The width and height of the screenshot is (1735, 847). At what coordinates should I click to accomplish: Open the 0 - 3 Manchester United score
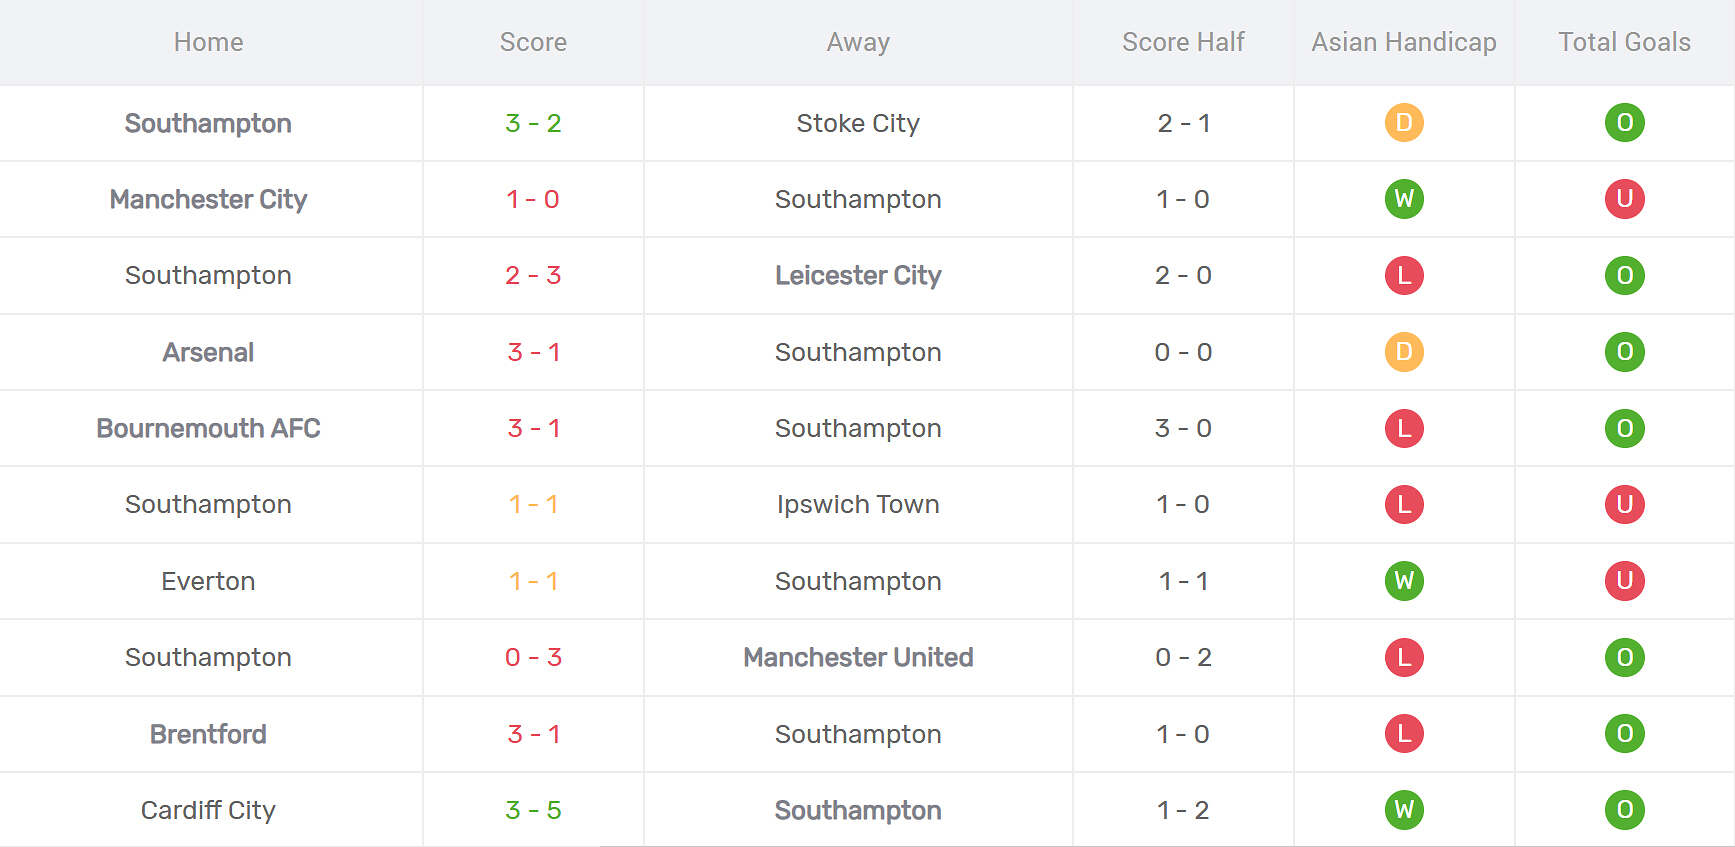533,657
